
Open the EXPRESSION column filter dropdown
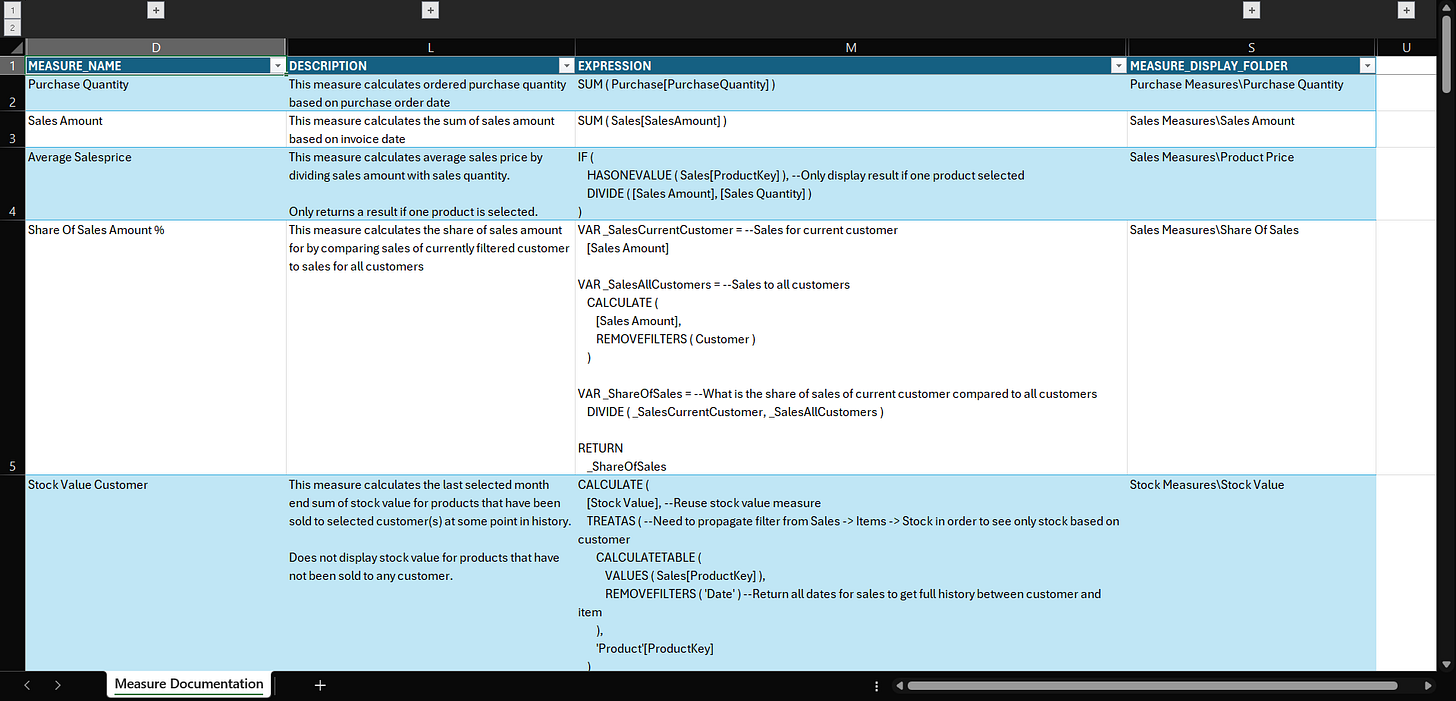click(1118, 66)
